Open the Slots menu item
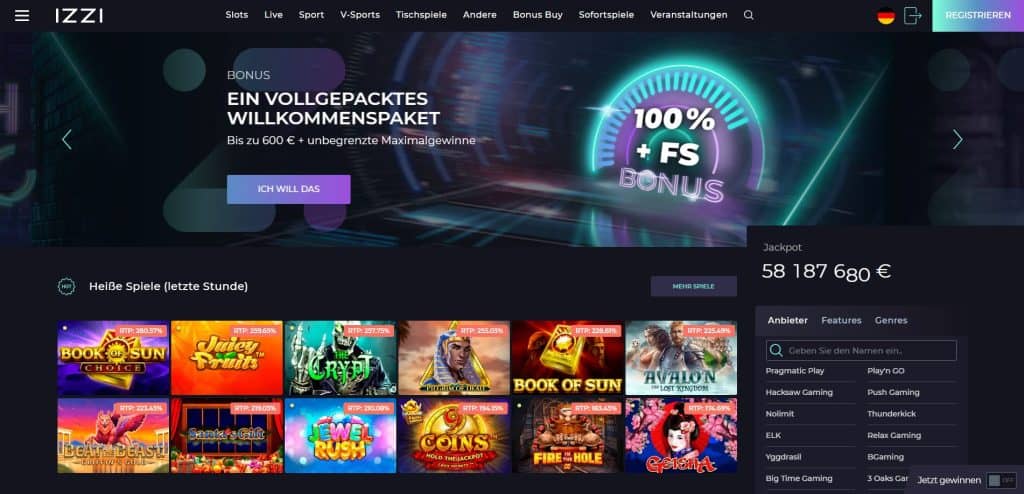 pyautogui.click(x=236, y=15)
